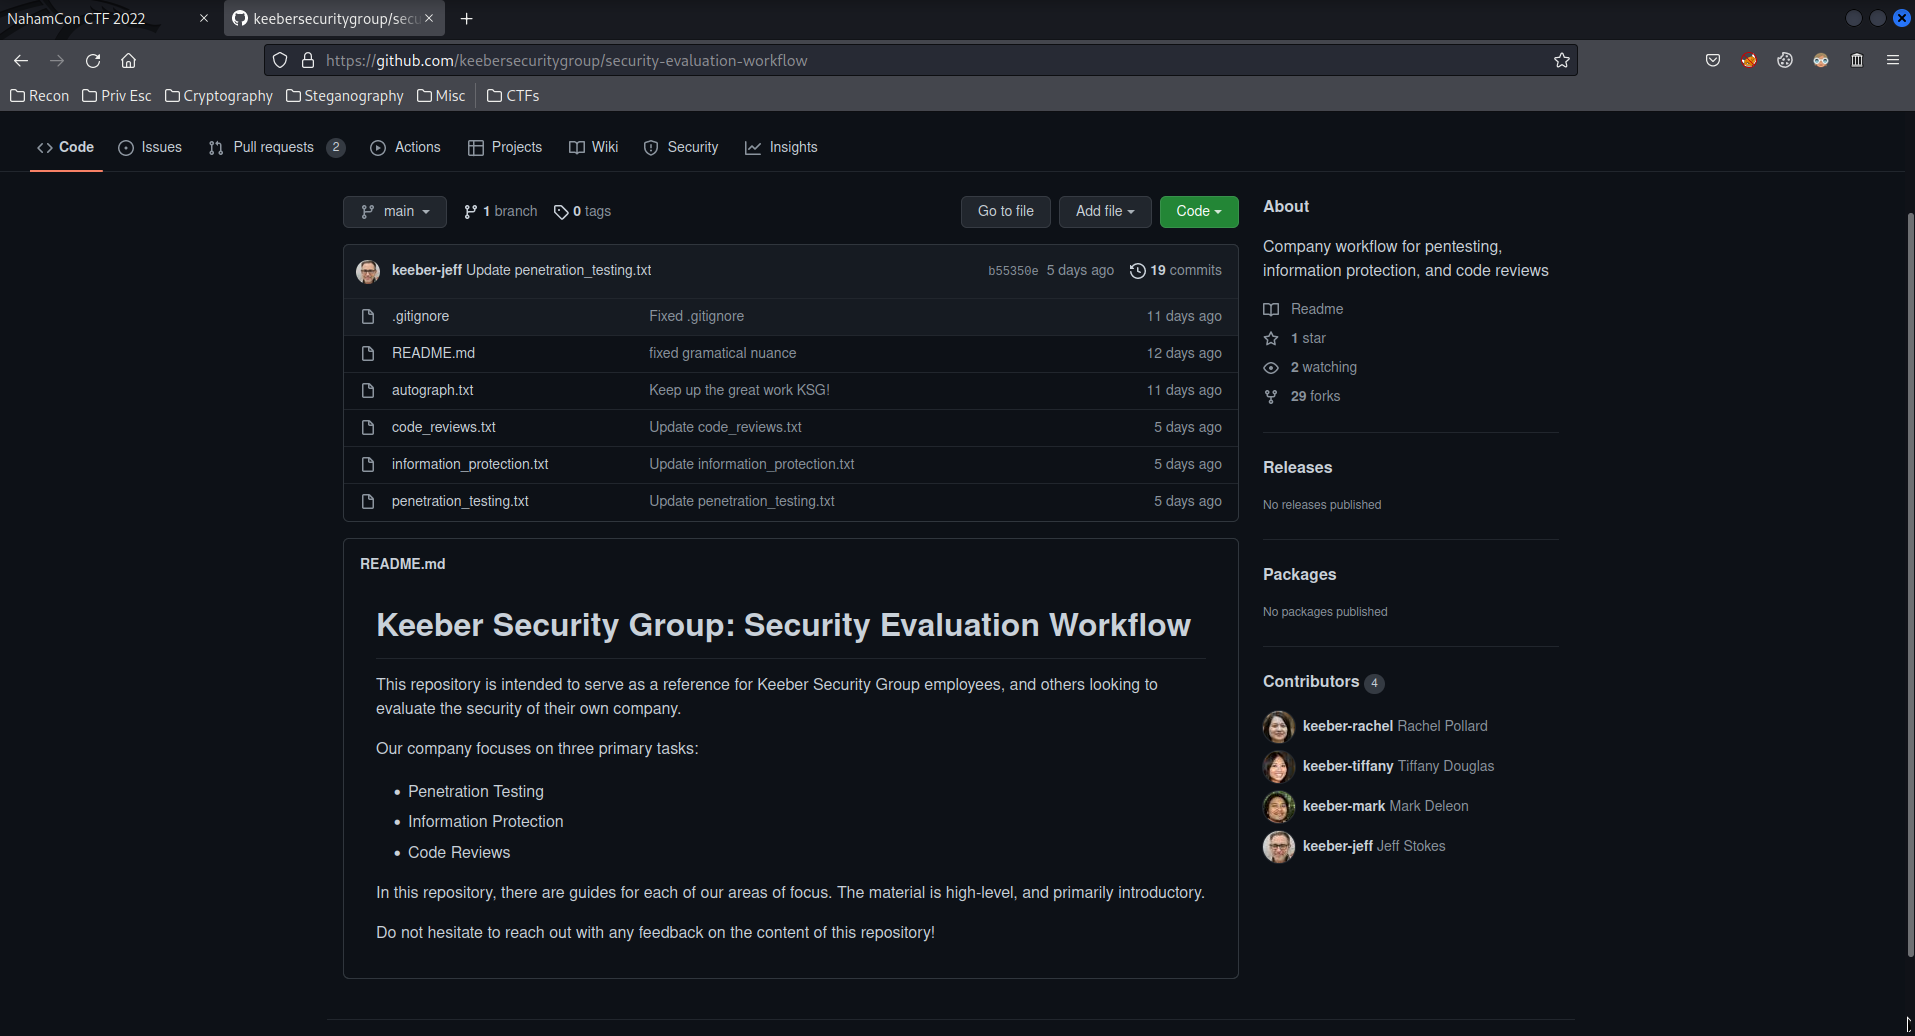This screenshot has width=1915, height=1036.
Task: Click the Go to file button
Action: [x=1006, y=211]
